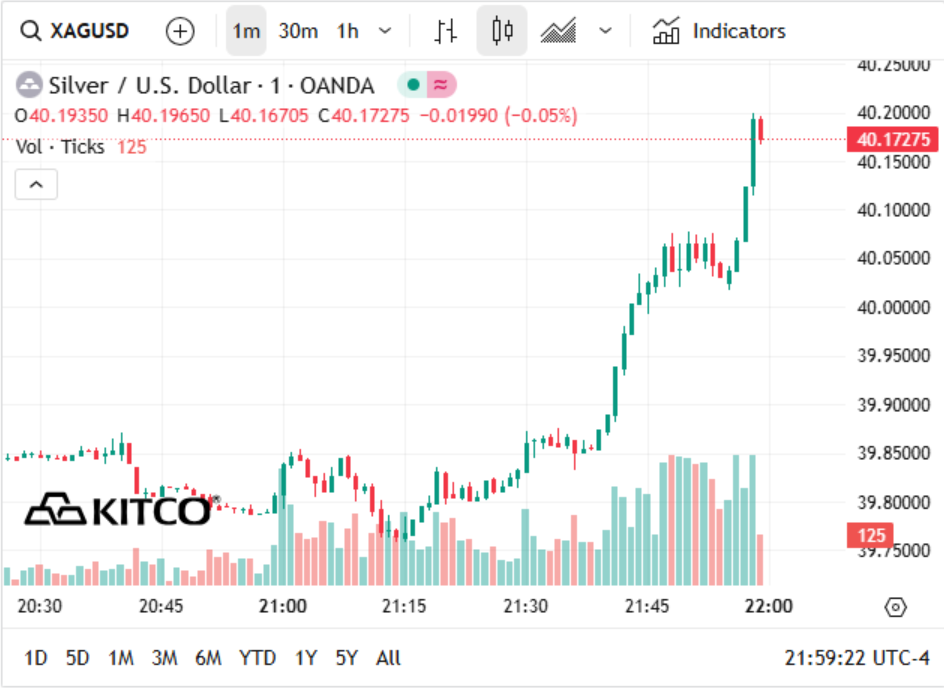Collapse the indicator legend with the caret
Viewport: 944px width, 688px height.
coord(36,184)
